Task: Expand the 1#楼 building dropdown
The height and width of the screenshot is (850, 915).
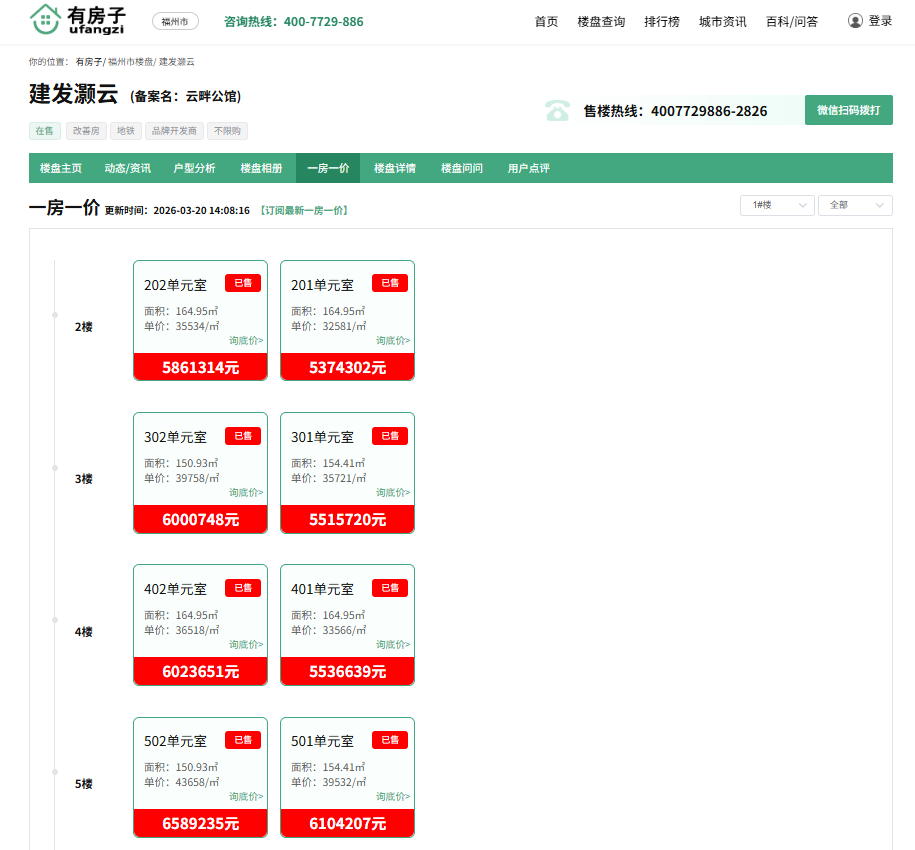Action: coord(777,205)
